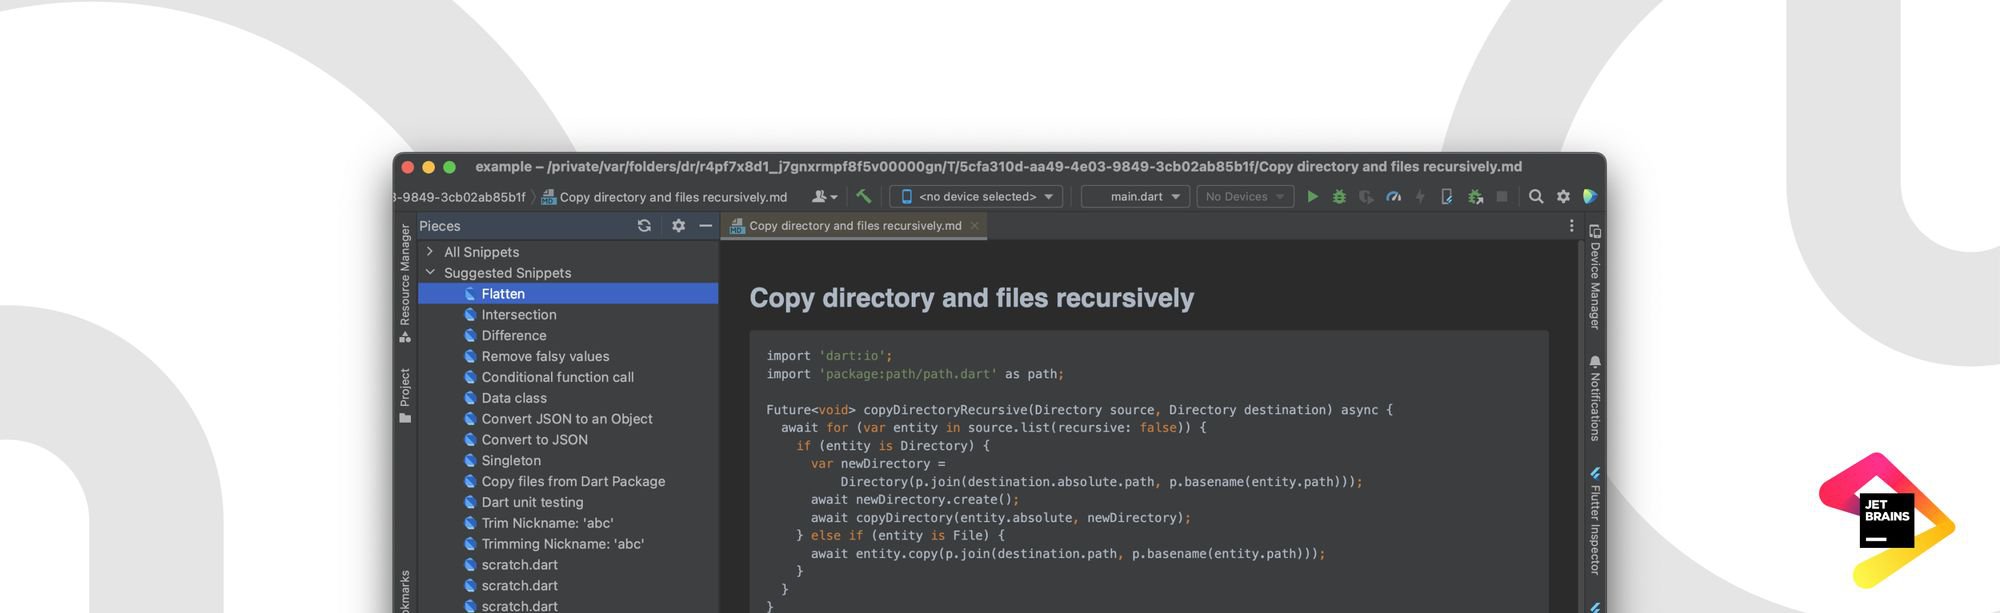Open the Device Manager panel
Image resolution: width=2000 pixels, height=613 pixels.
[x=1595, y=277]
